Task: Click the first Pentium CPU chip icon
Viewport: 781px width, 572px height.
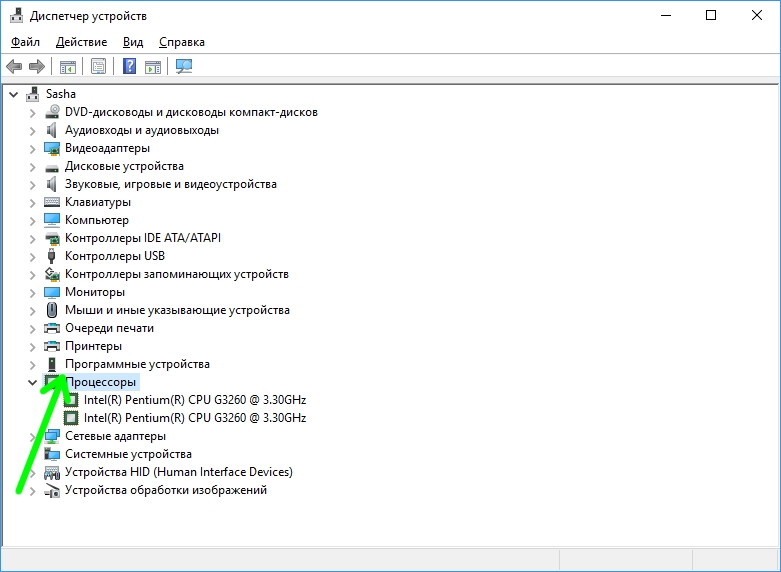Action: point(71,400)
